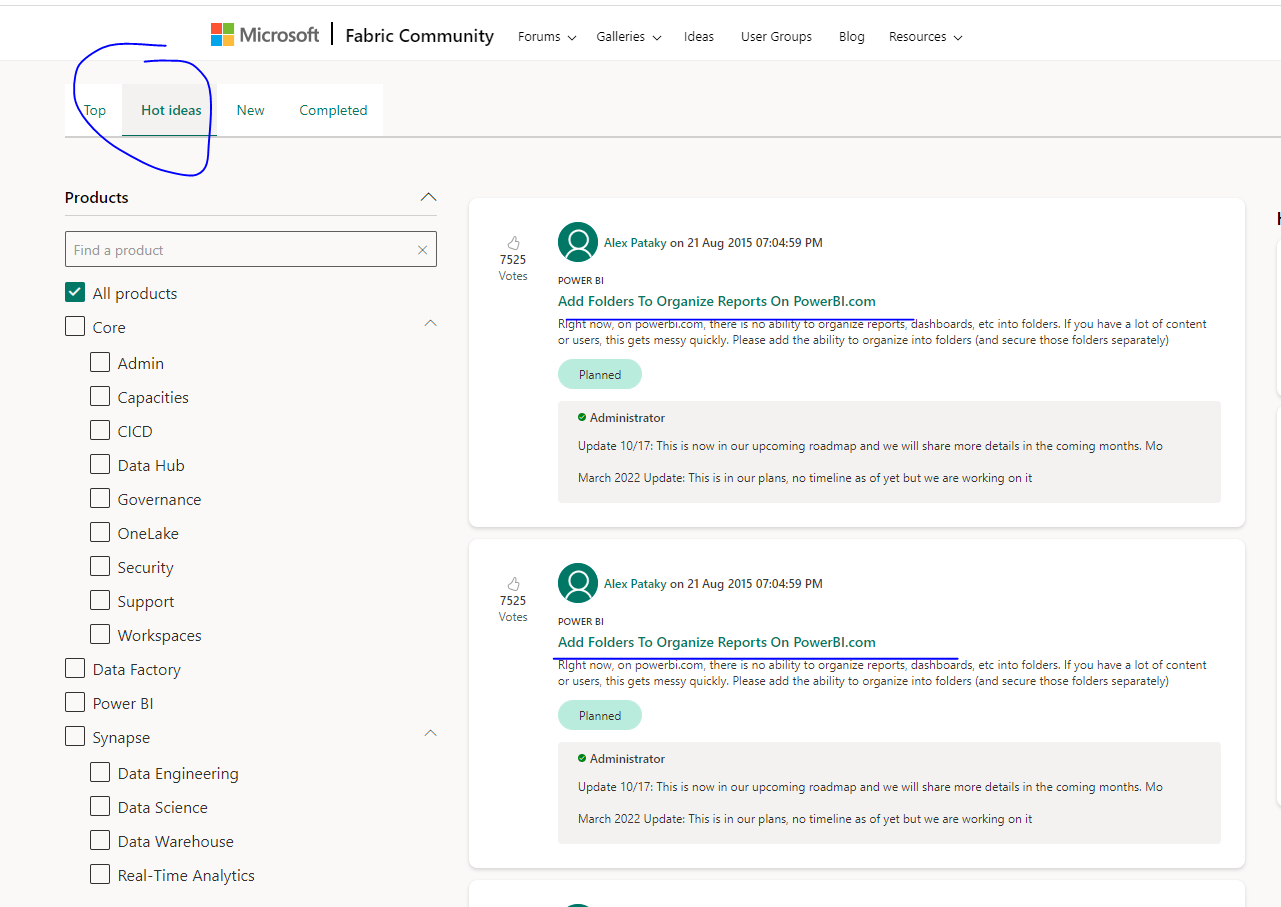1281x907 pixels.
Task: Open the Completed tab
Action: tap(333, 110)
